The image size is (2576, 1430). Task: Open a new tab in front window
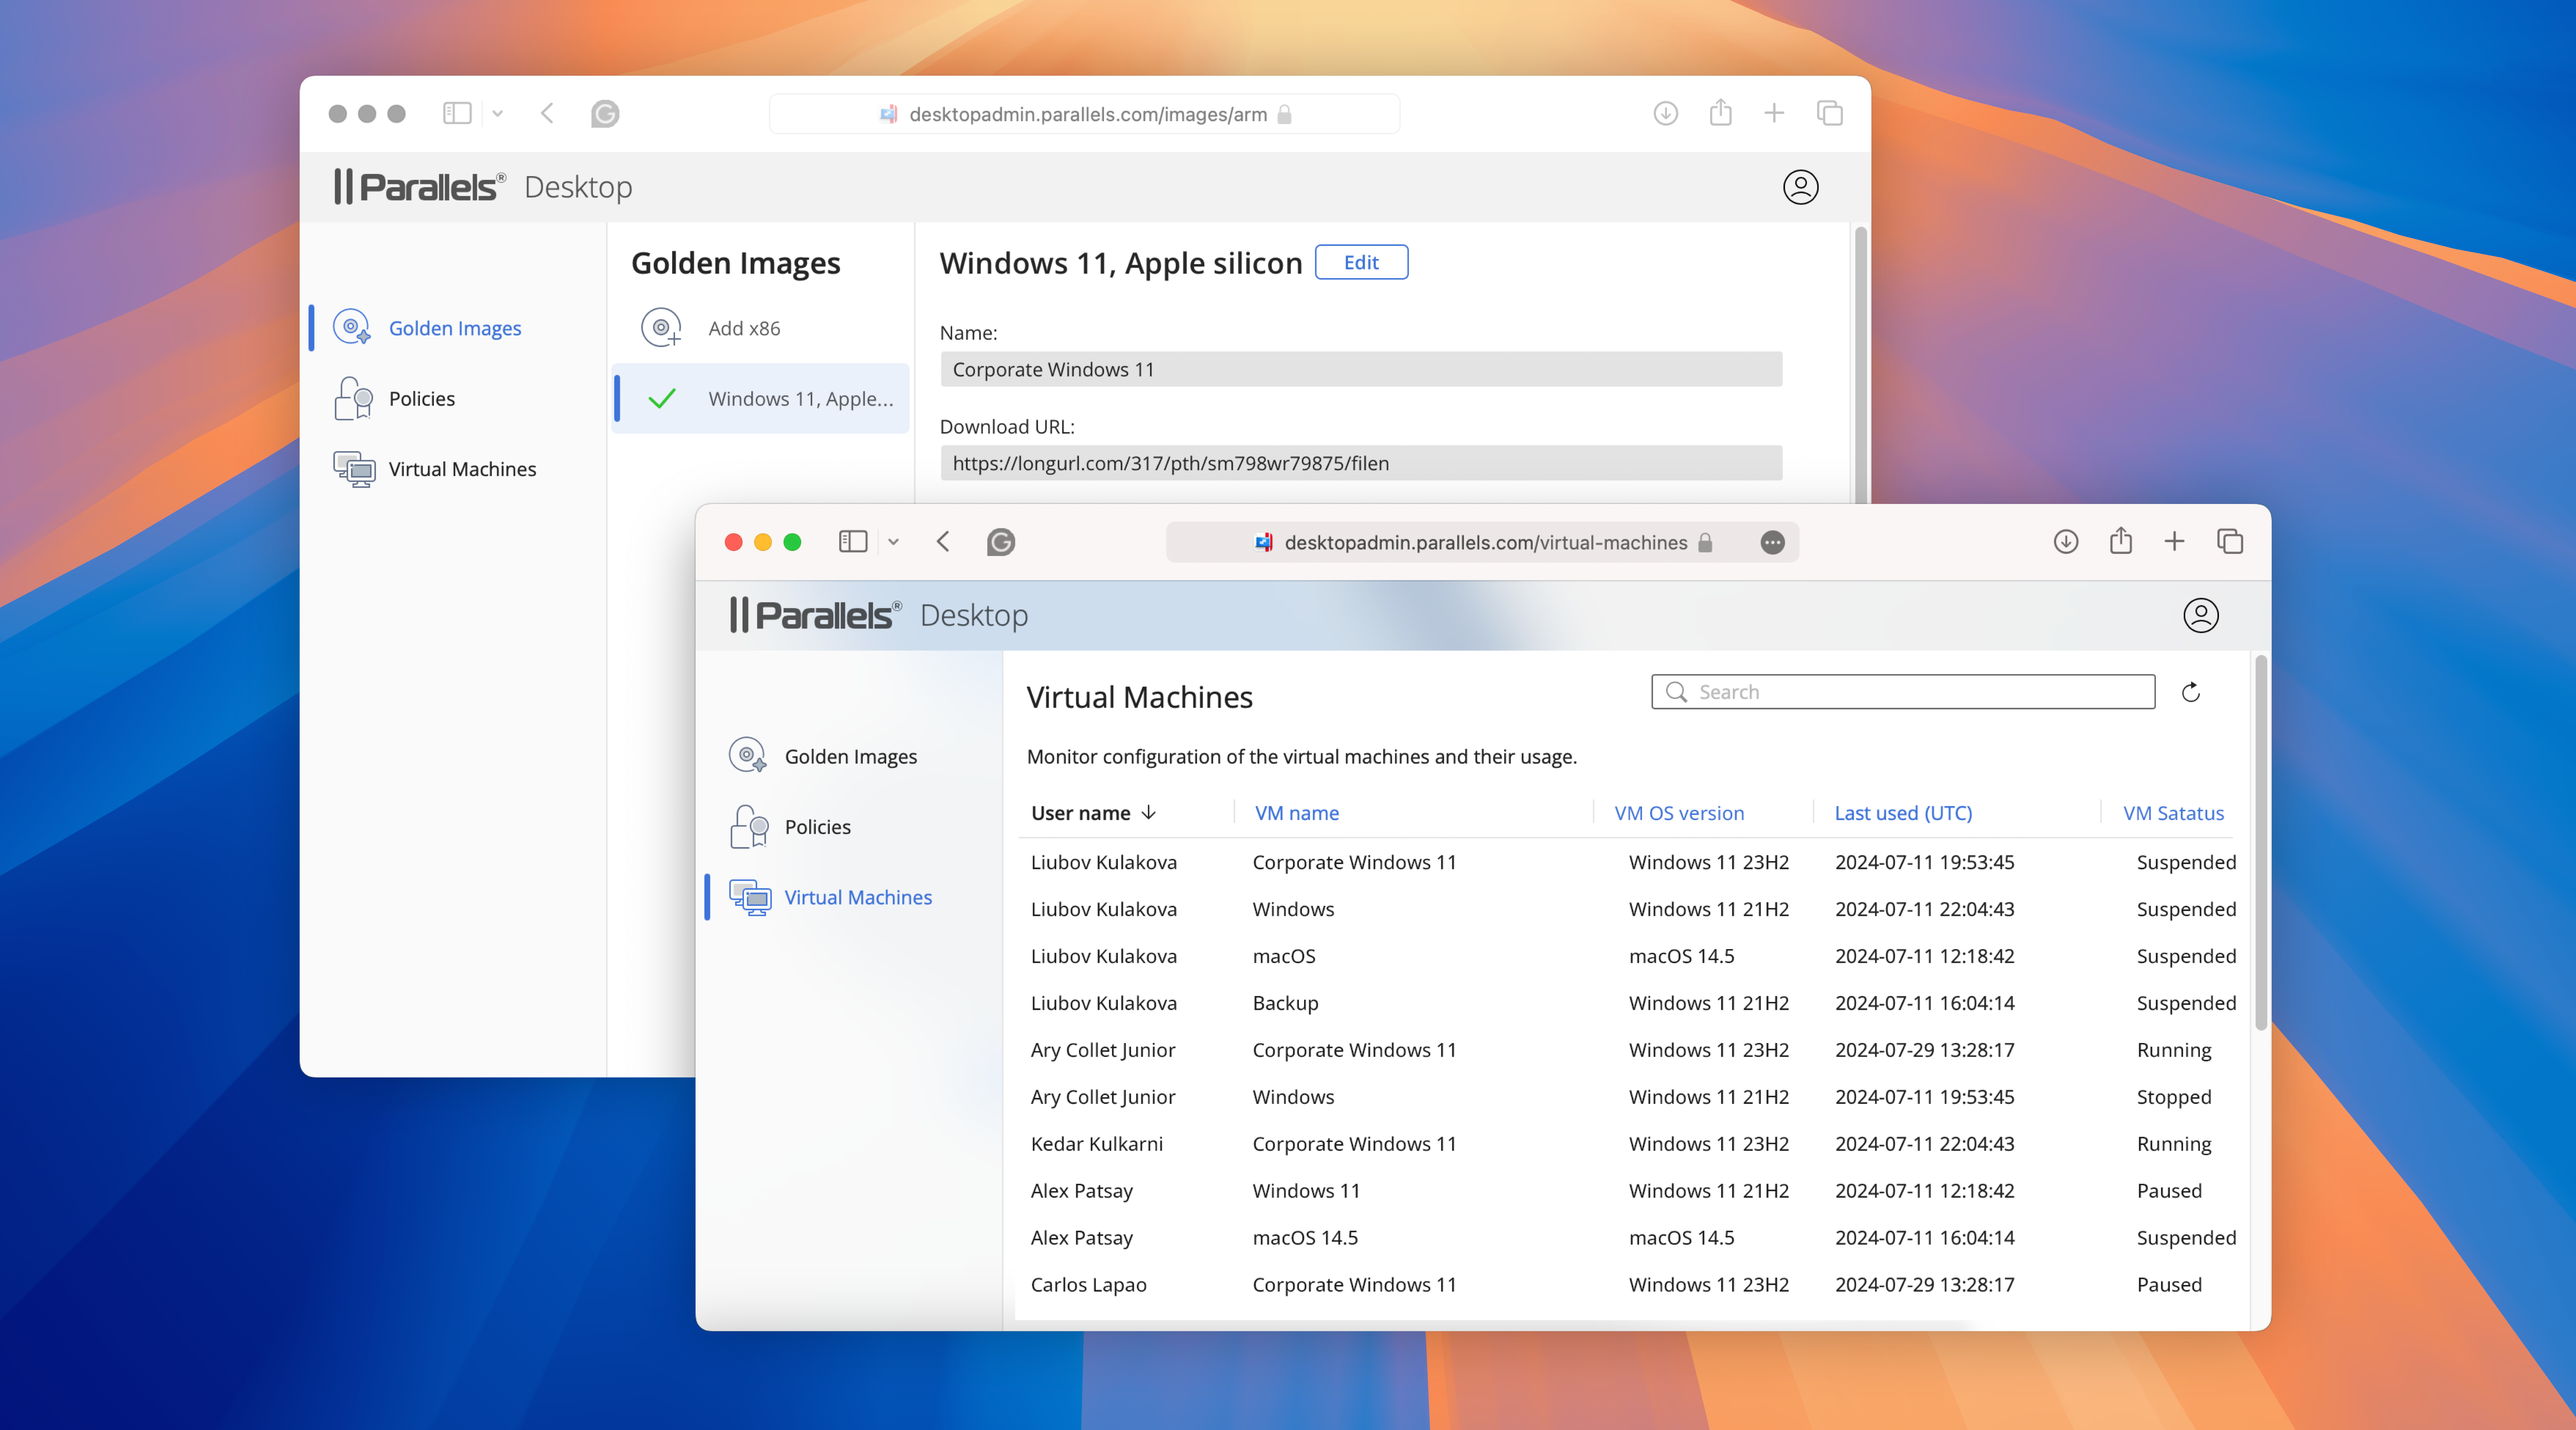[x=2174, y=542]
